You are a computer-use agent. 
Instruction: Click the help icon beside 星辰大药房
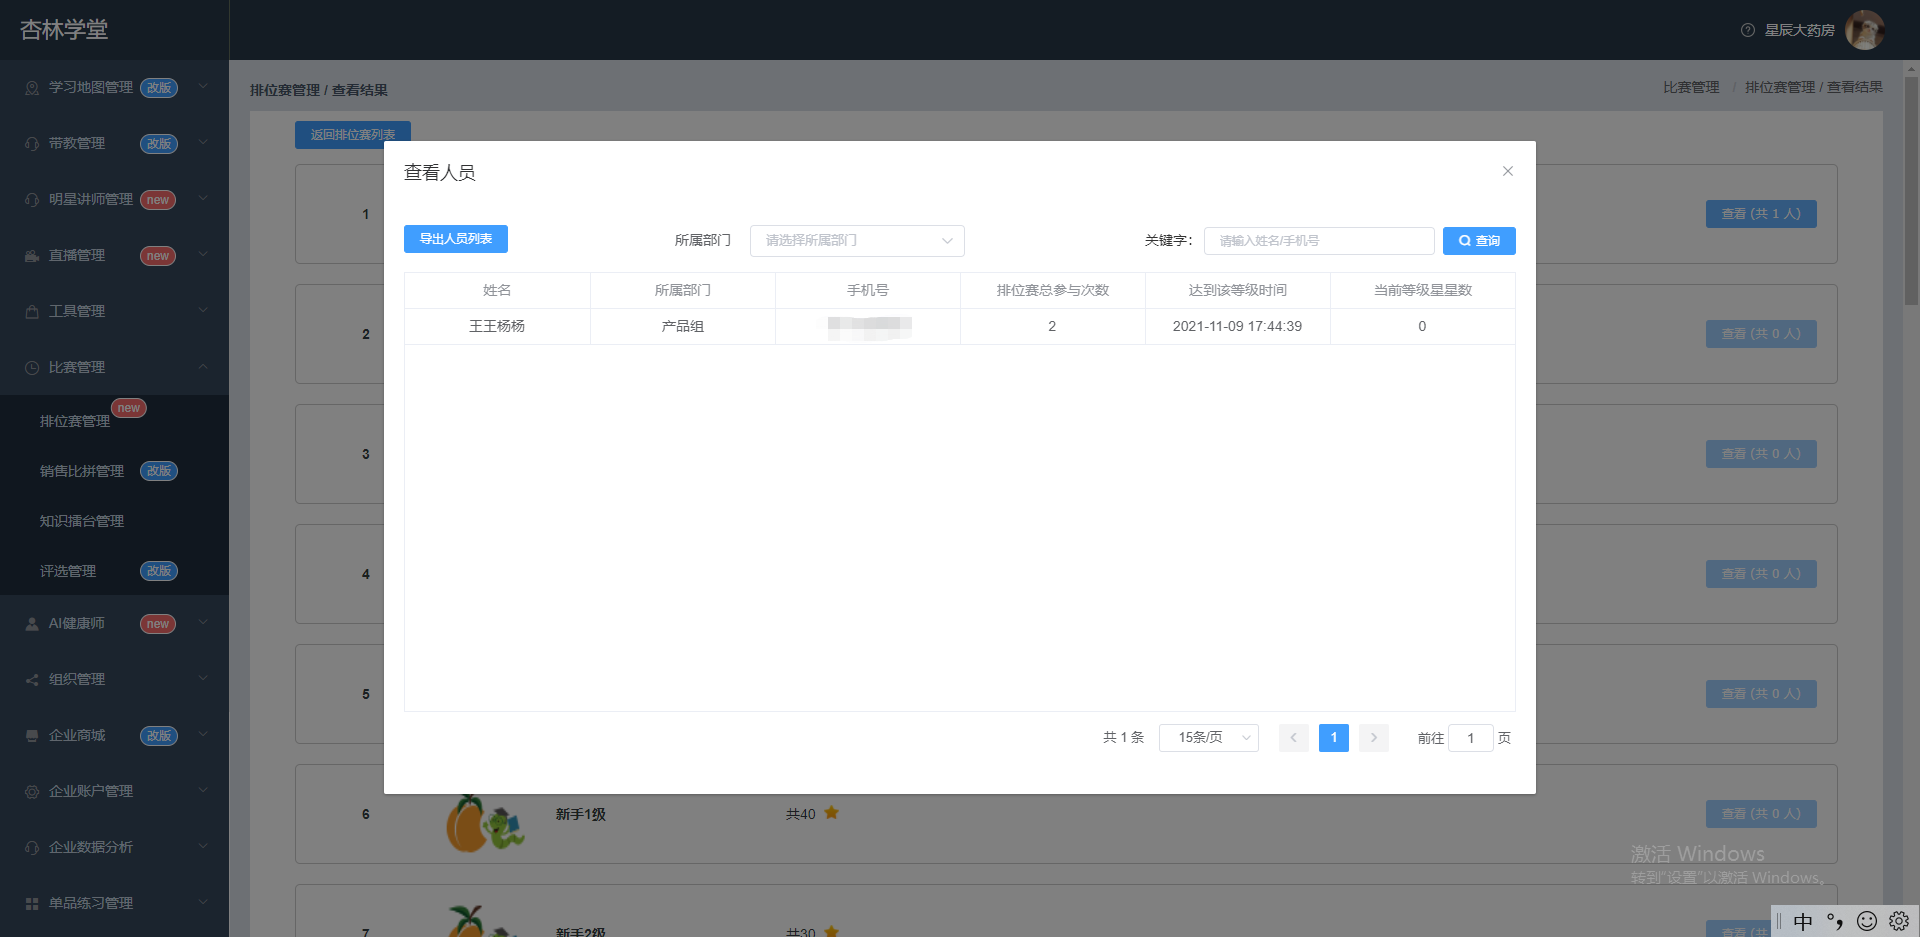click(1748, 30)
